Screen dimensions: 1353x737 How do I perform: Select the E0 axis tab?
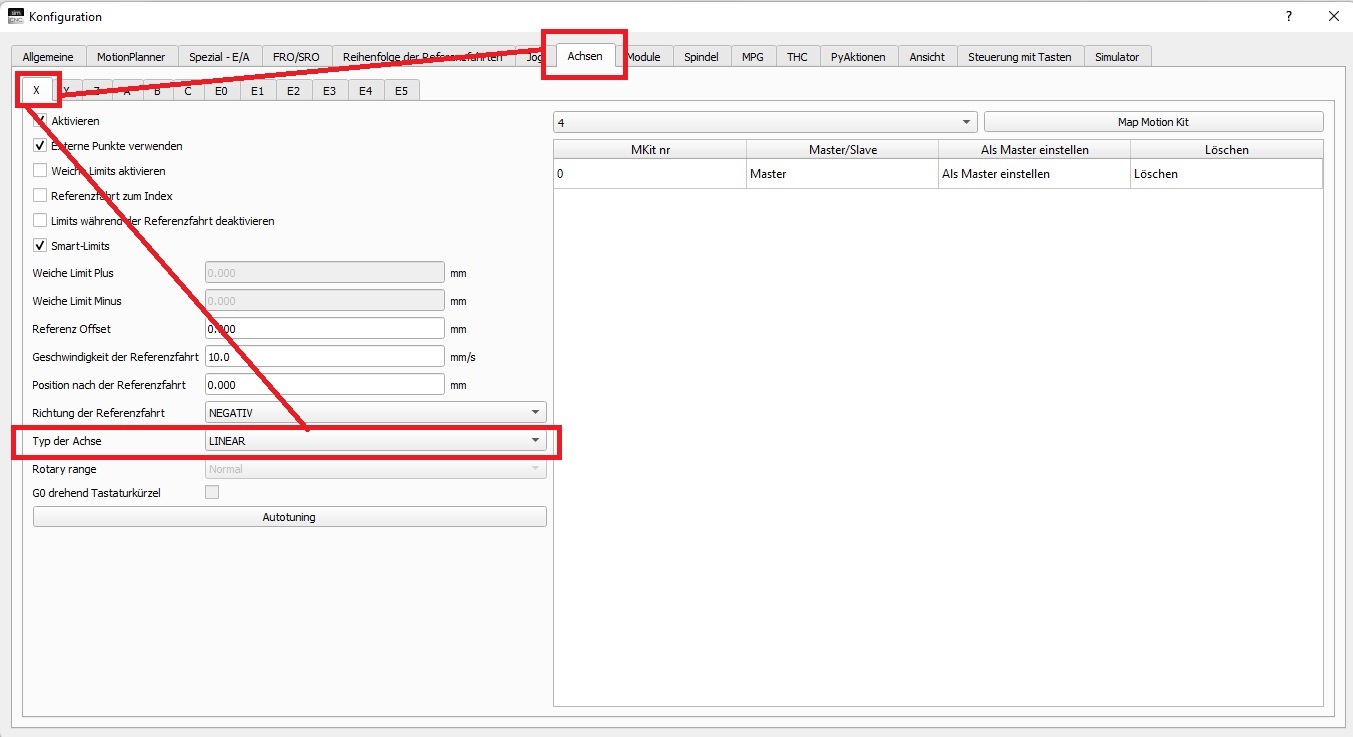pyautogui.click(x=221, y=91)
